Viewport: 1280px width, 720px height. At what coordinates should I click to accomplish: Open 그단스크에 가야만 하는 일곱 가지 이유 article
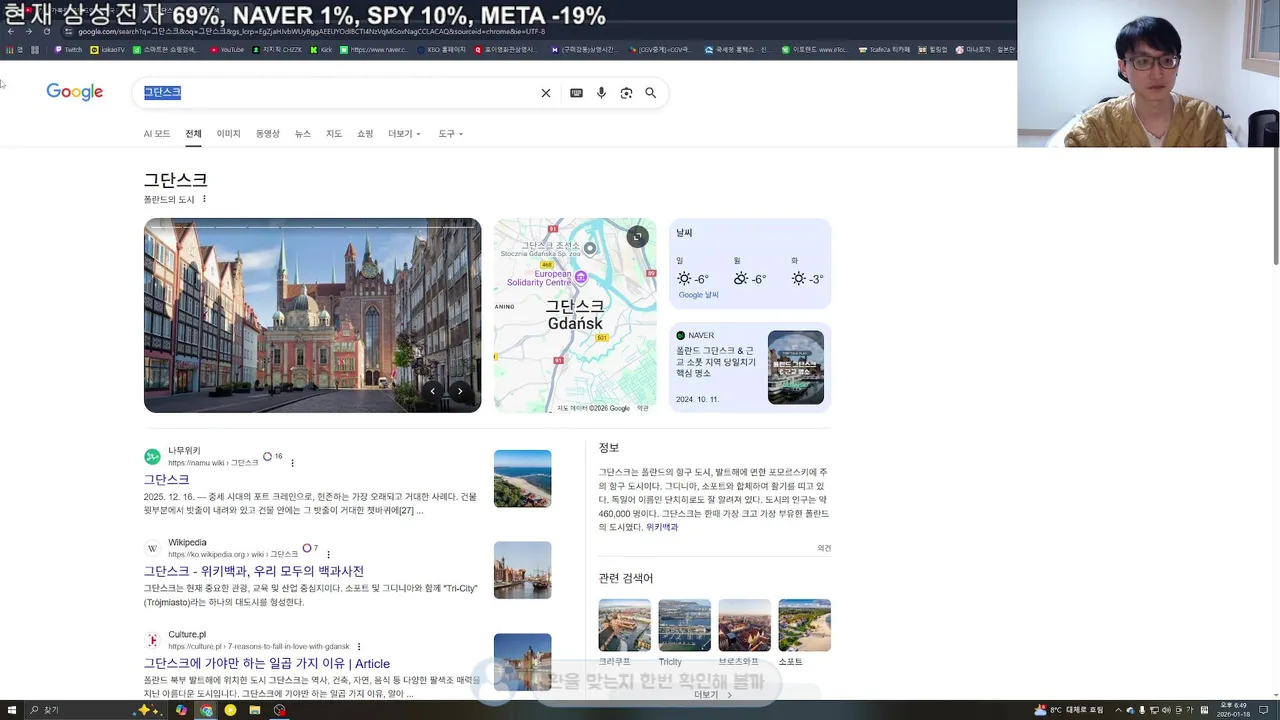tap(267, 664)
